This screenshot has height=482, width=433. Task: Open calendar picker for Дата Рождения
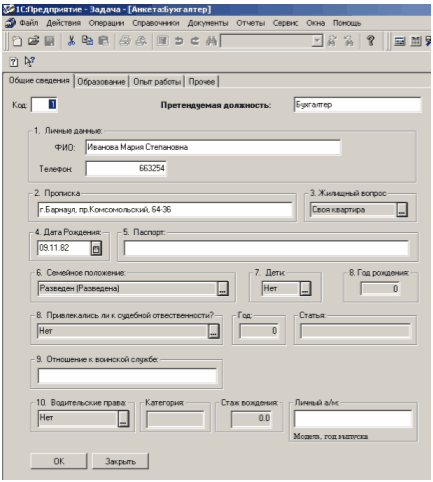(x=96, y=248)
